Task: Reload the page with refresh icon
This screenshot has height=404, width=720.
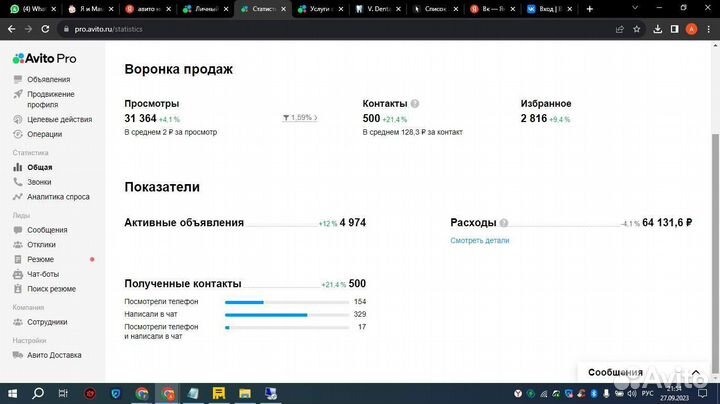Action: [45, 29]
